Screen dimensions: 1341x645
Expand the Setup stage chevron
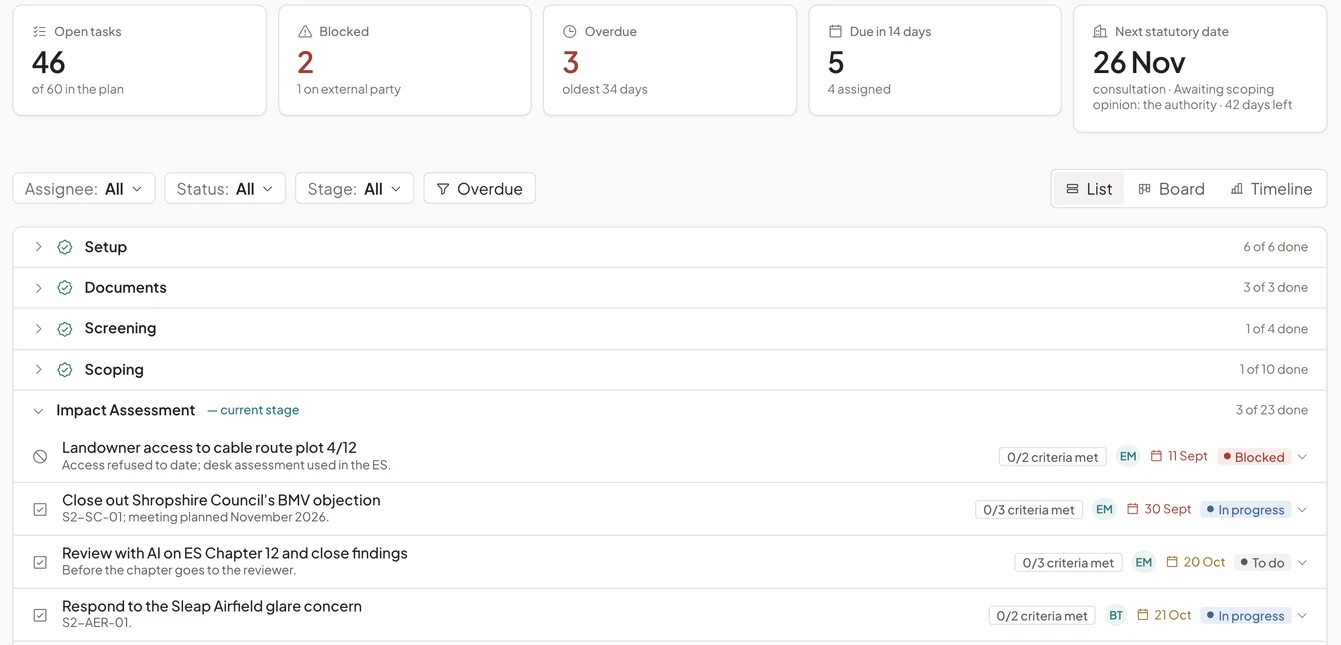[38, 247]
